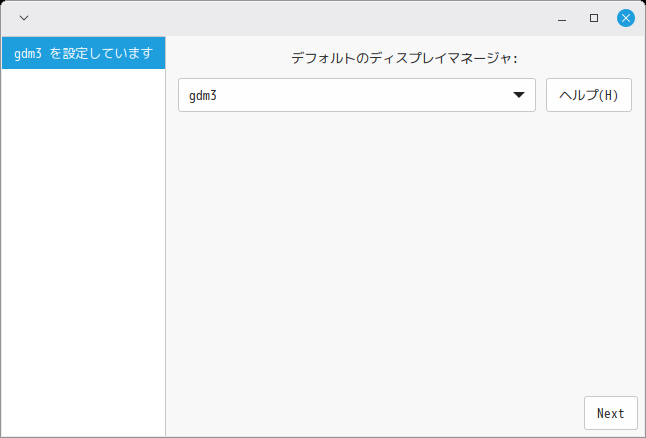Image resolution: width=646 pixels, height=438 pixels.
Task: Click Next to continue configuration
Action: click(610, 413)
